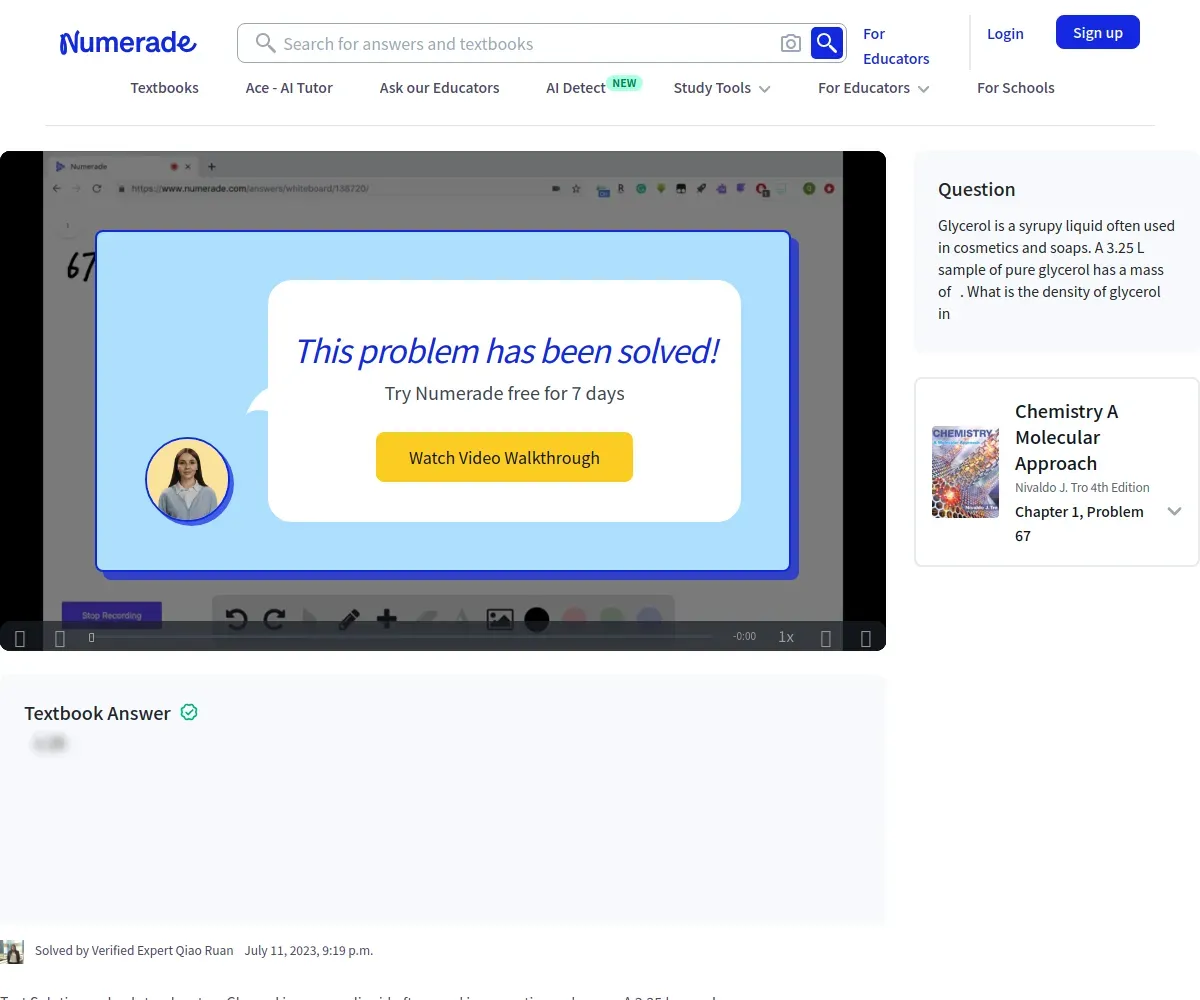Select the pencil tool in whiteboard toolbar

click(x=348, y=619)
